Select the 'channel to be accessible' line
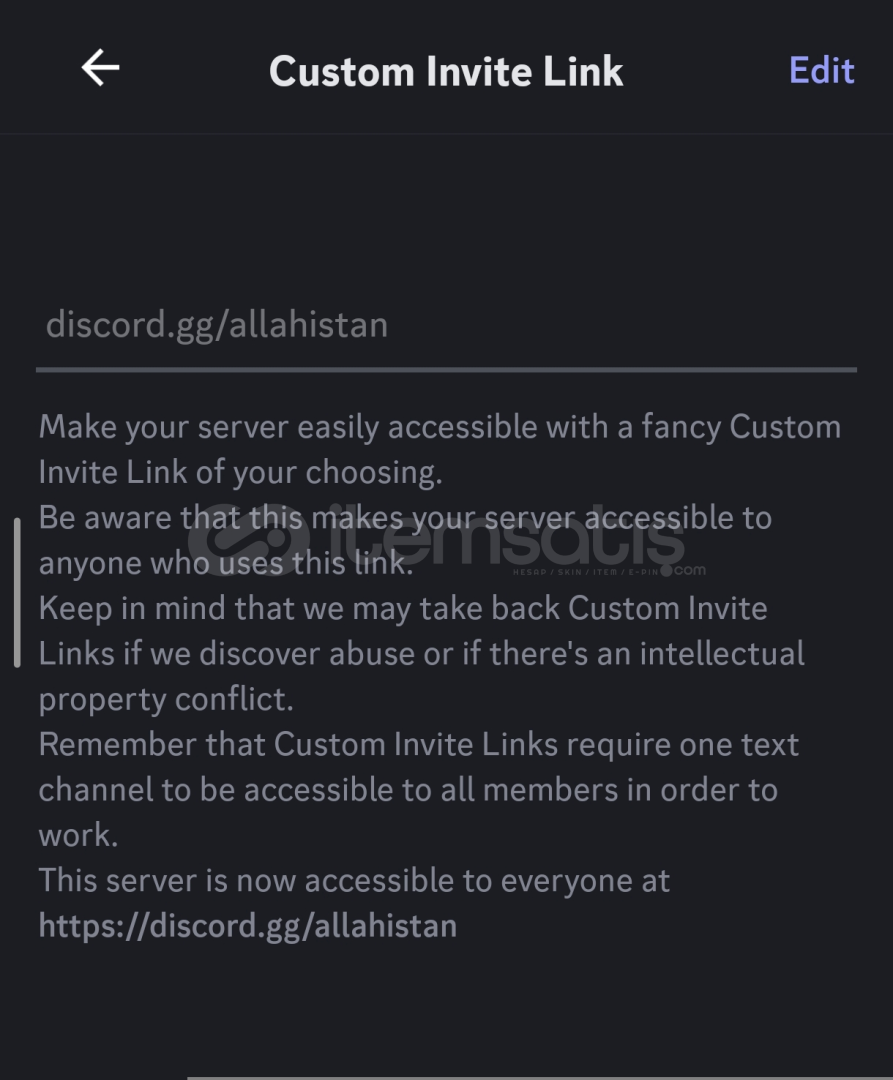Viewport: 893px width, 1080px height. [x=408, y=790]
